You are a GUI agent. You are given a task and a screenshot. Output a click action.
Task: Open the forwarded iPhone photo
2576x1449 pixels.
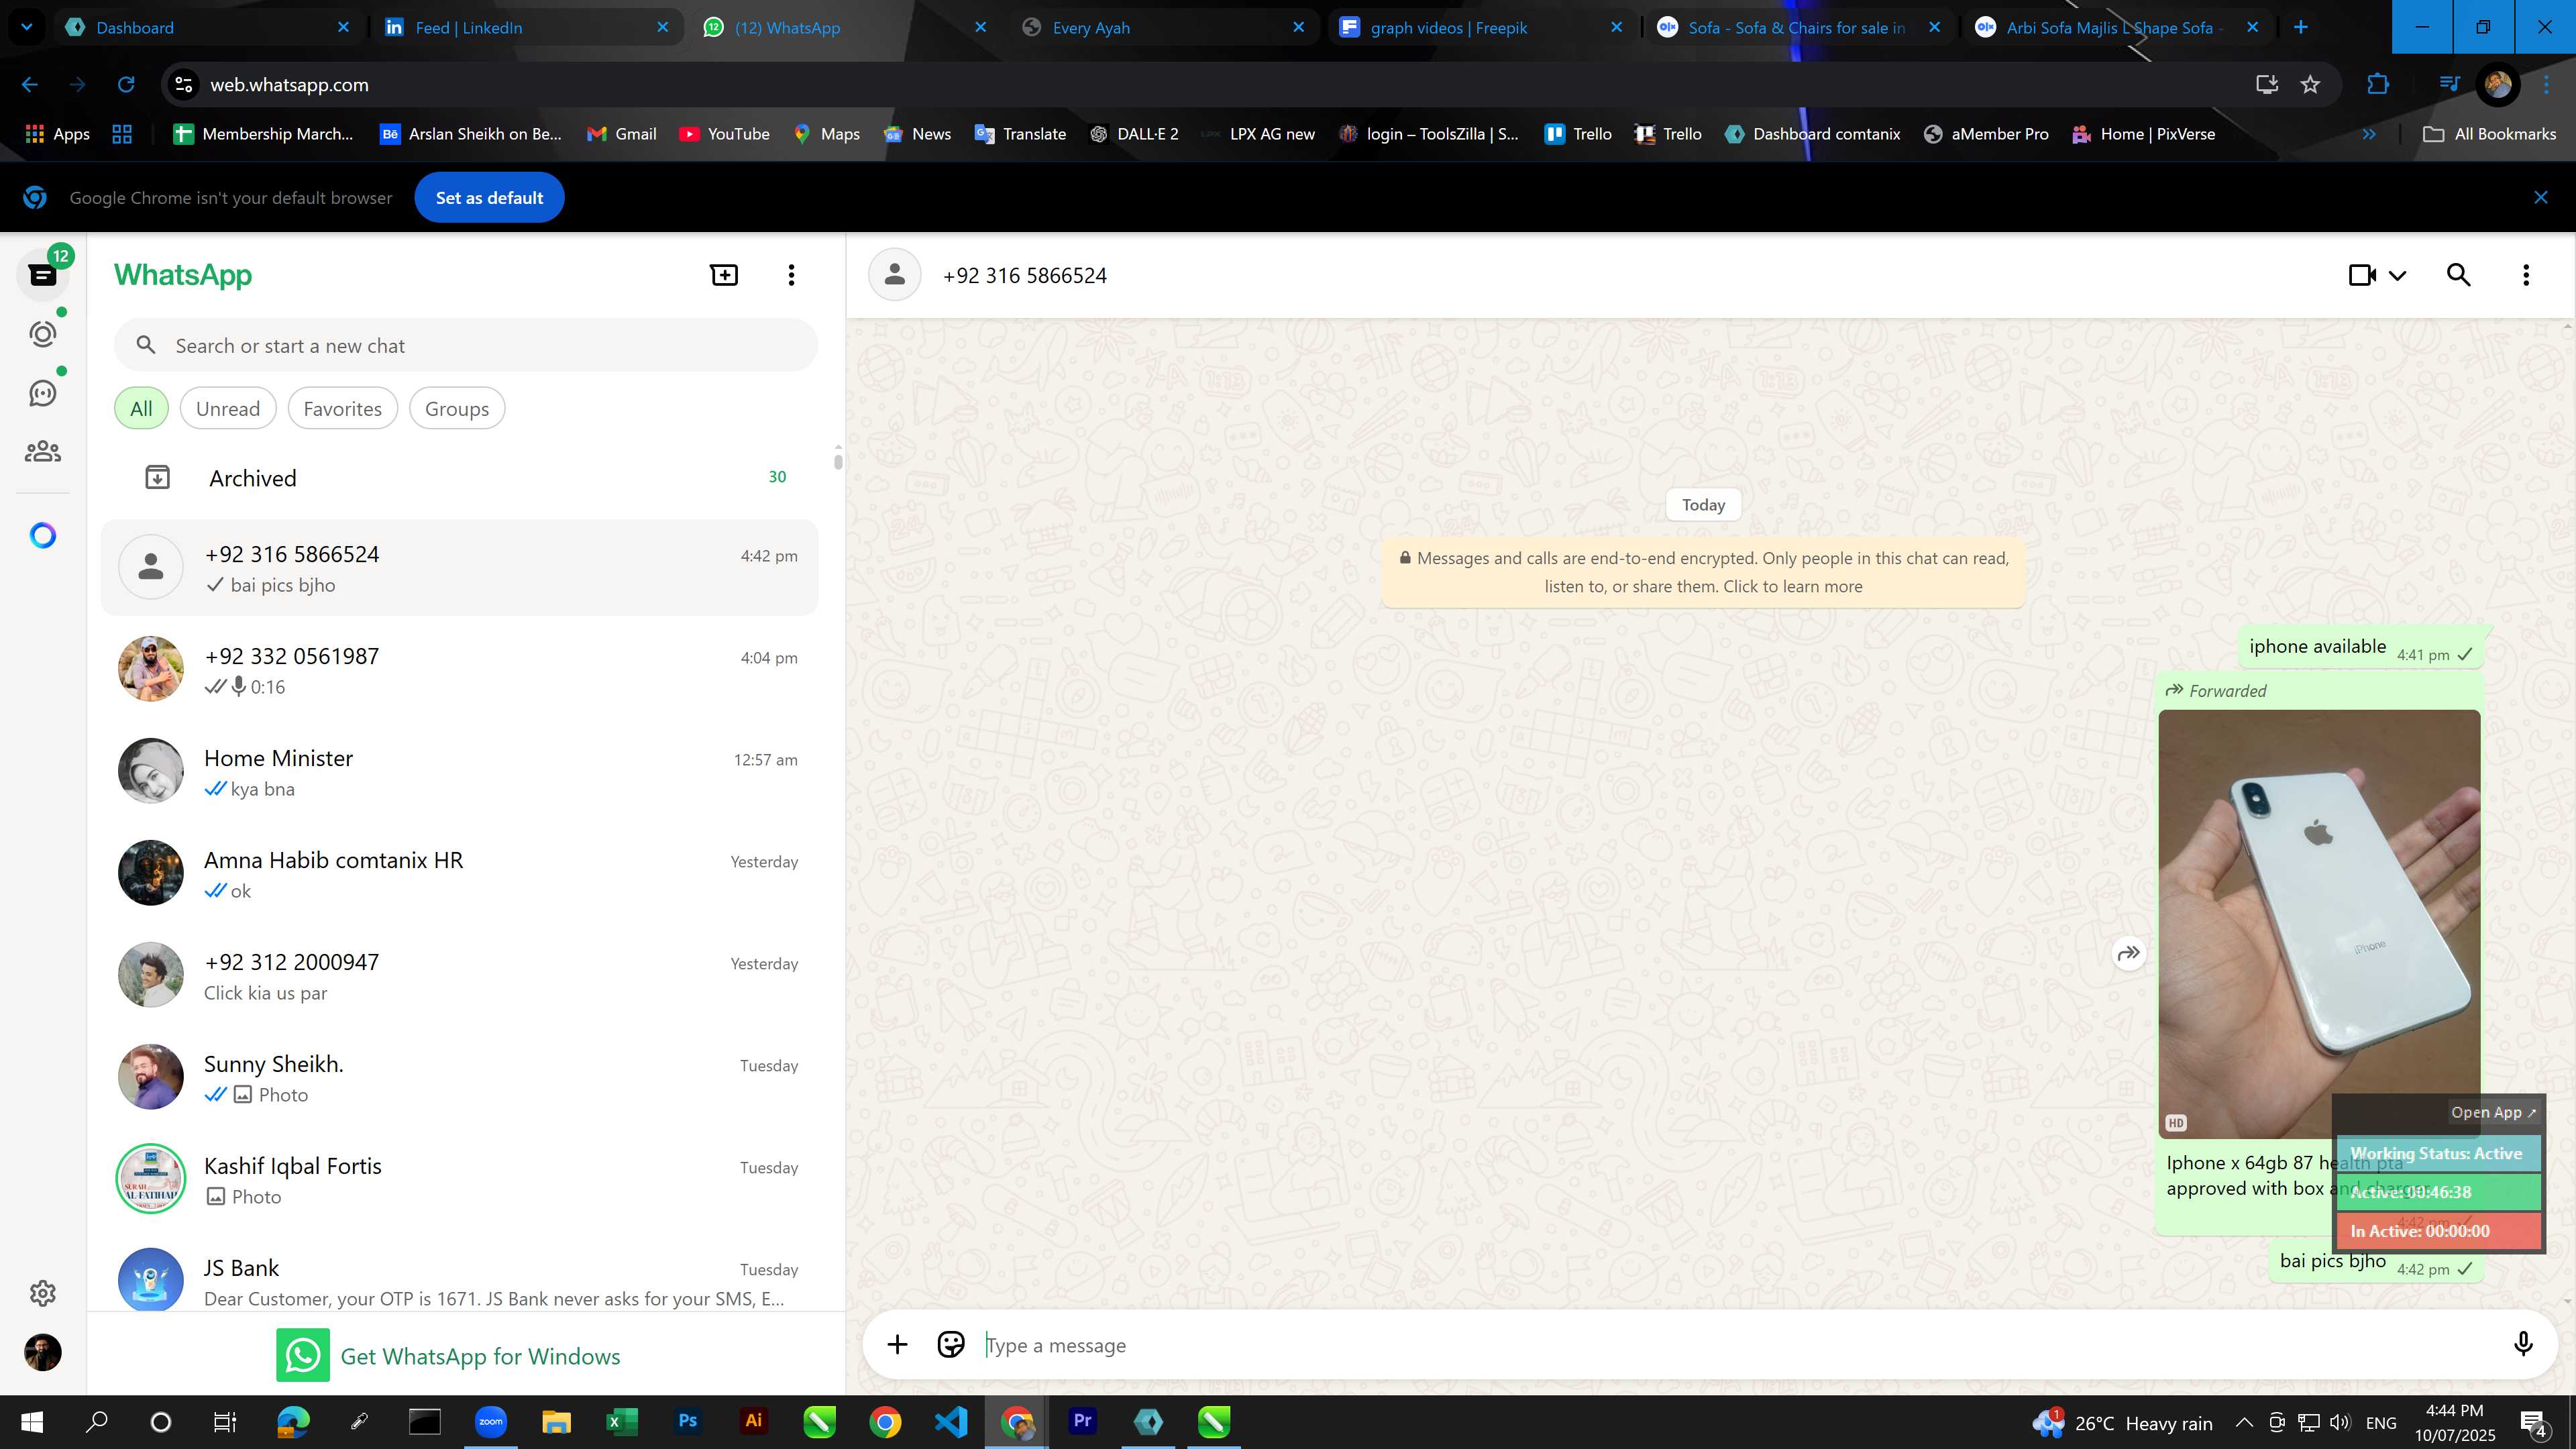pyautogui.click(x=2319, y=924)
